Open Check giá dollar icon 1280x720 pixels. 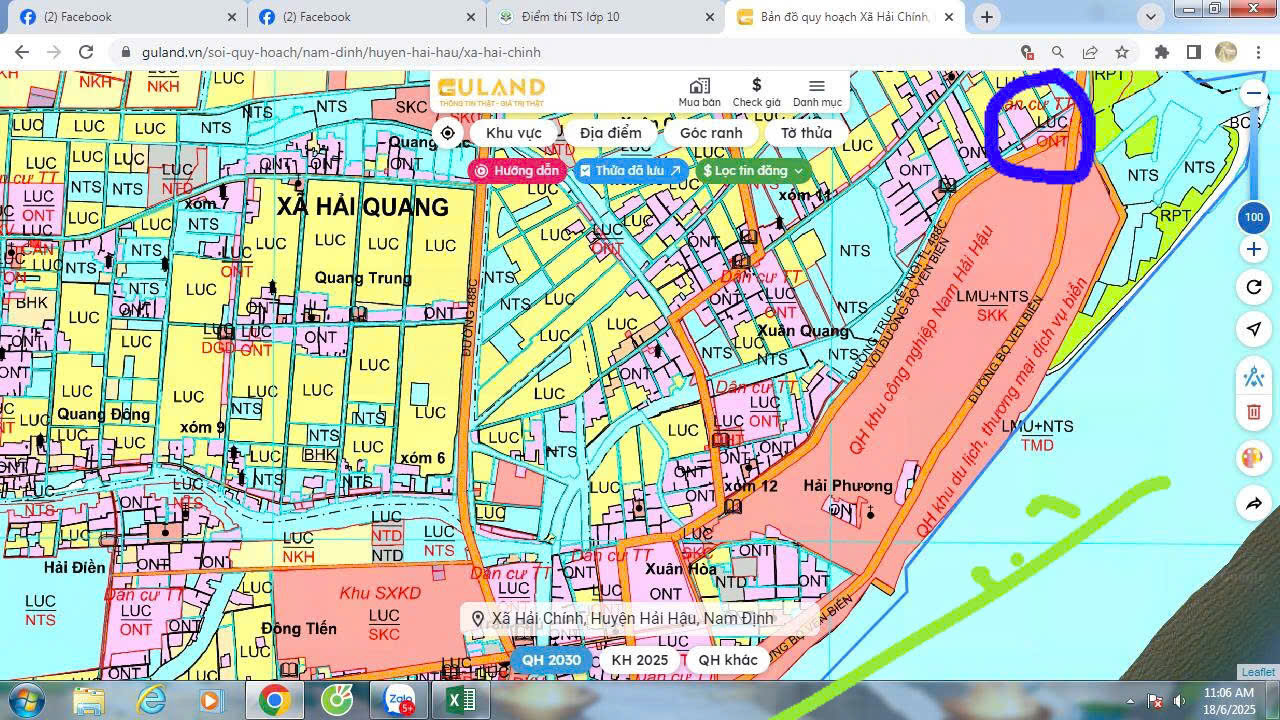tap(756, 92)
